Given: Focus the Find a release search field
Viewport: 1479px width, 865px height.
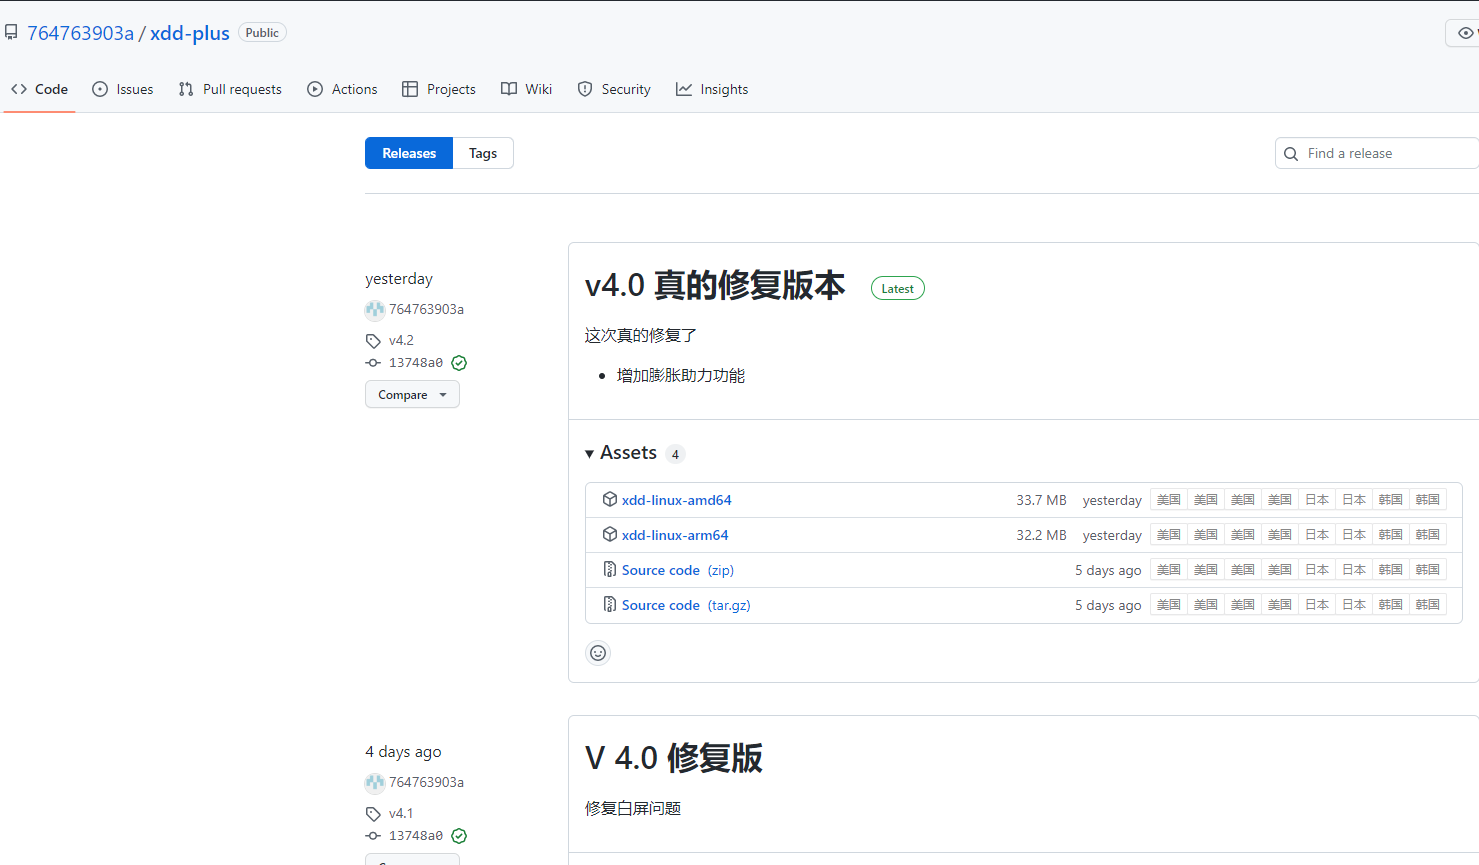Looking at the screenshot, I should point(1385,153).
